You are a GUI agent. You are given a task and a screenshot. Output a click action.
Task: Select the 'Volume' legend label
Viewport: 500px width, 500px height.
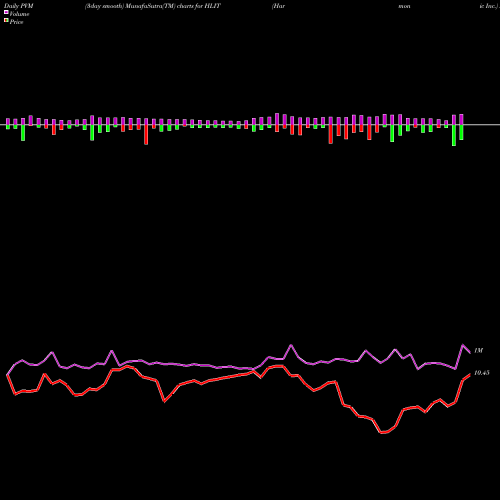[x=19, y=14]
